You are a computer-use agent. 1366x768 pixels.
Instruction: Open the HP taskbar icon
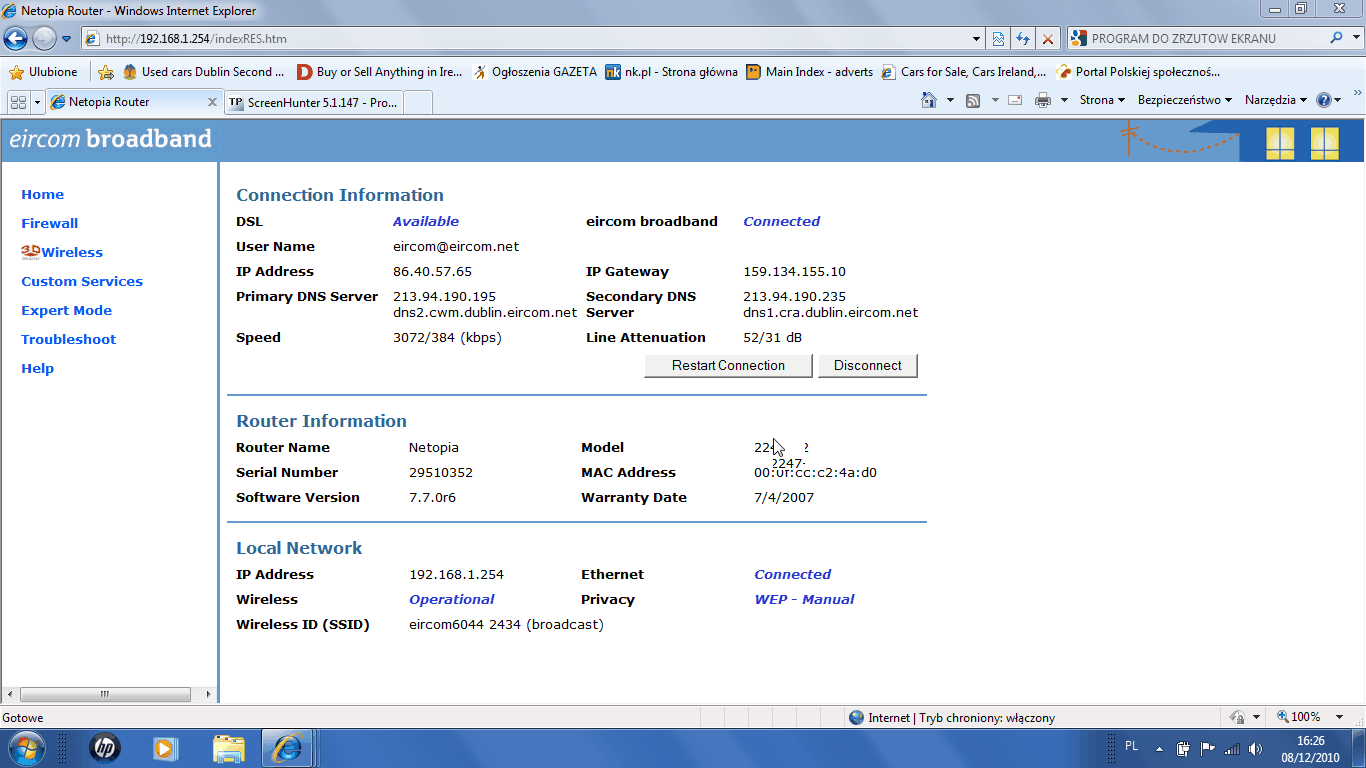click(x=103, y=748)
